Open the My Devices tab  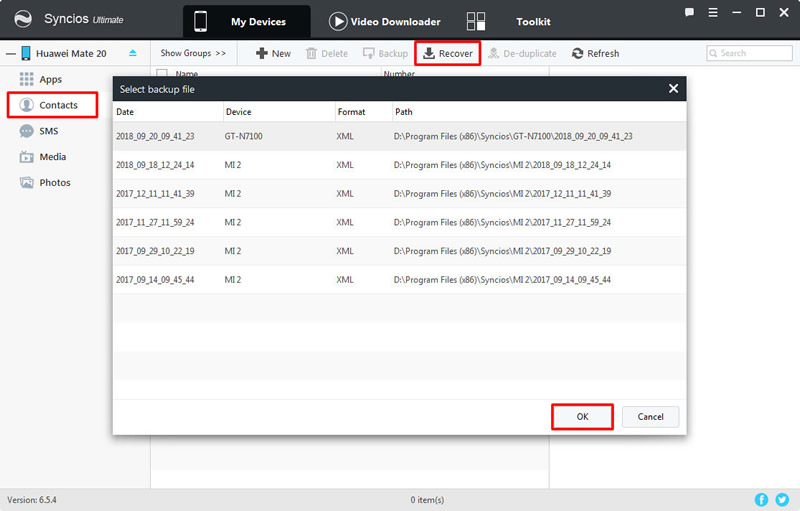[246, 21]
